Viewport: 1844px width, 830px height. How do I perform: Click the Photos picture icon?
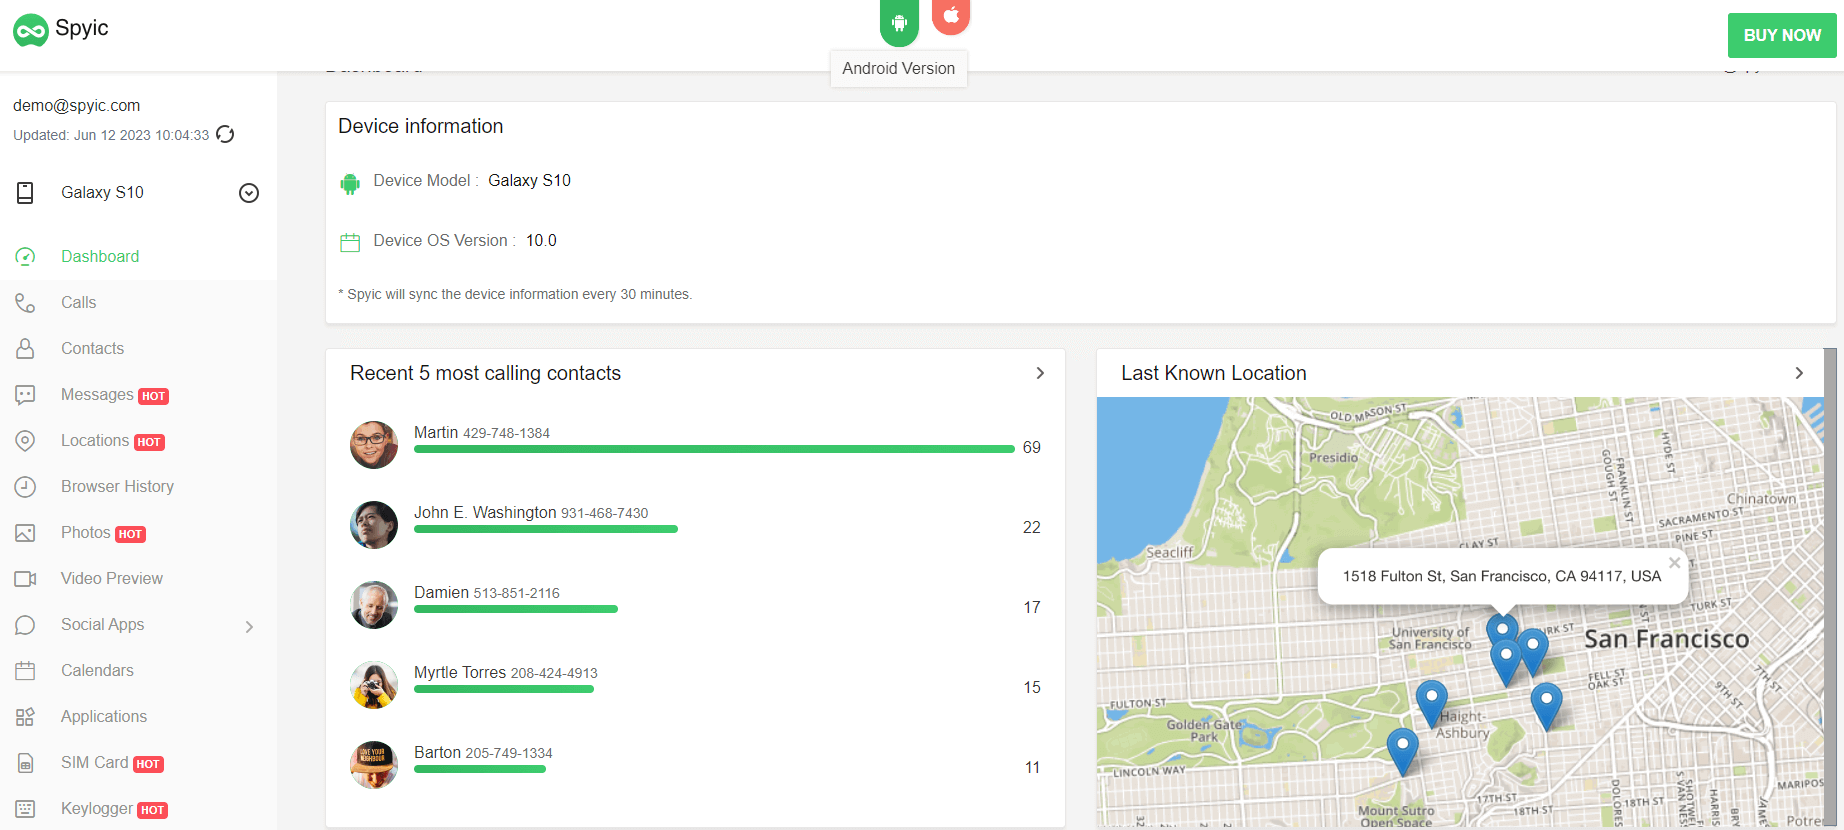click(x=25, y=533)
